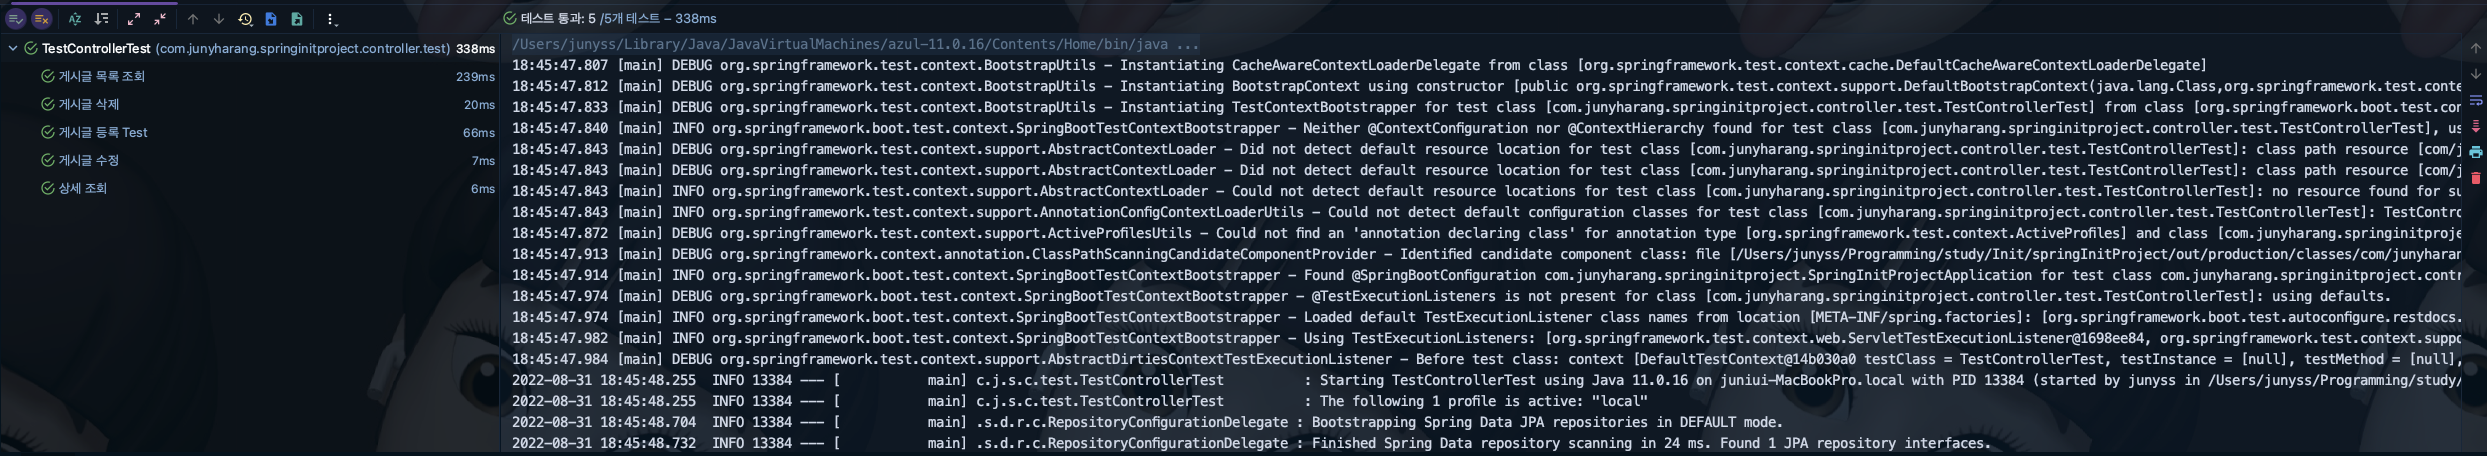
Task: Clear console with the trash icon
Action: (2476, 178)
